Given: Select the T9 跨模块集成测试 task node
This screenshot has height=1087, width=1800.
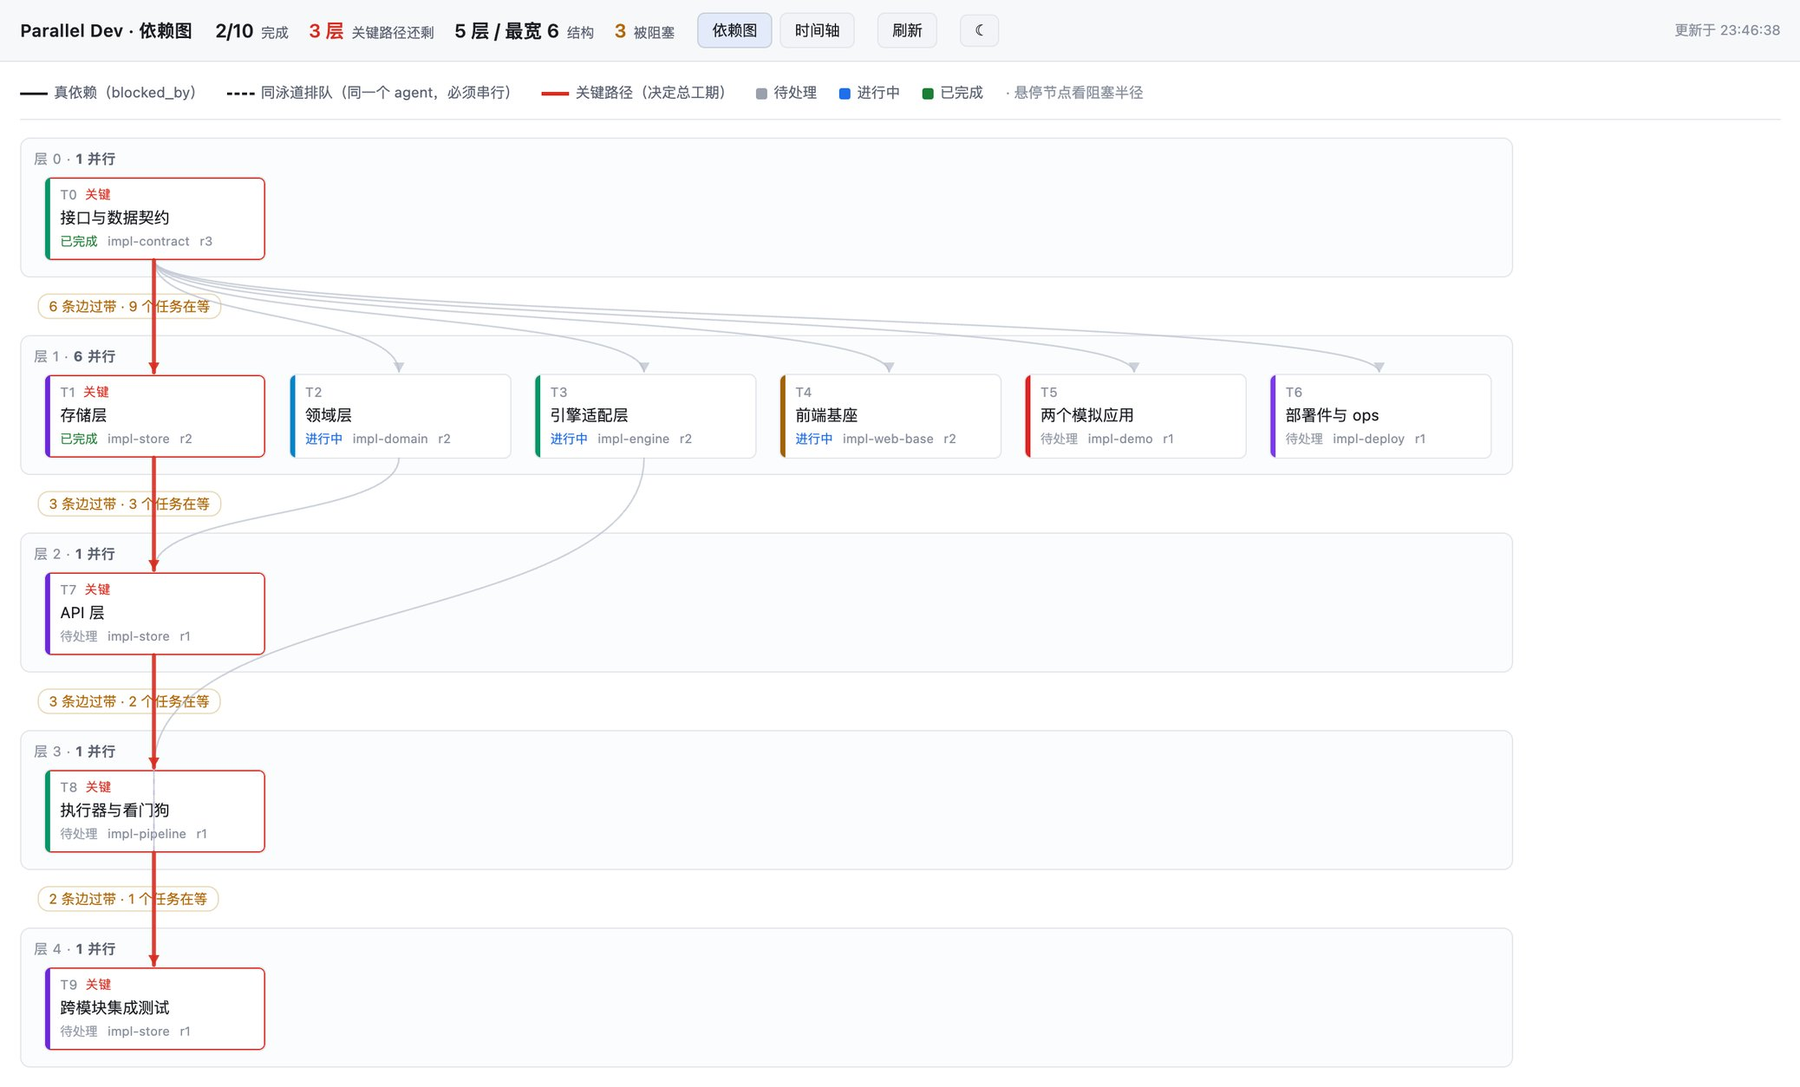Looking at the screenshot, I should pos(155,1009).
